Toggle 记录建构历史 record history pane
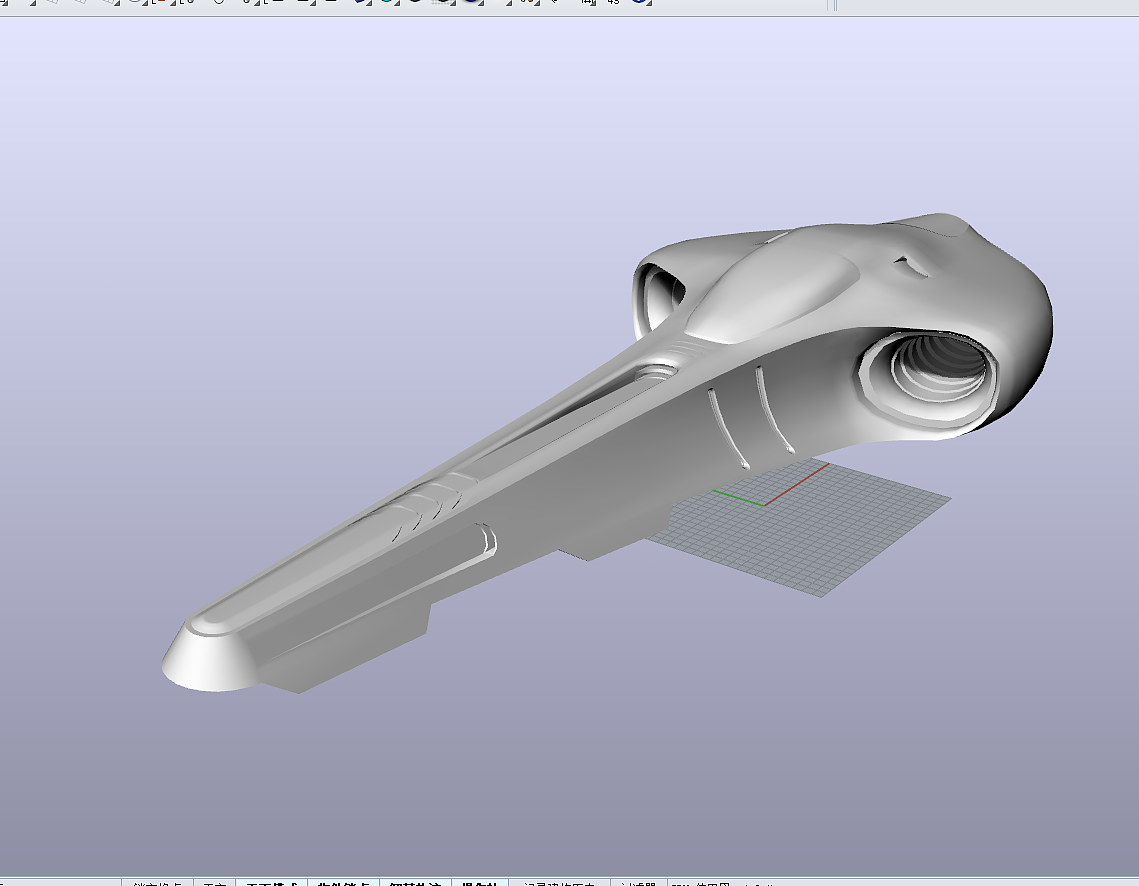Viewport: 1139px width, 886px height. [x=559, y=883]
